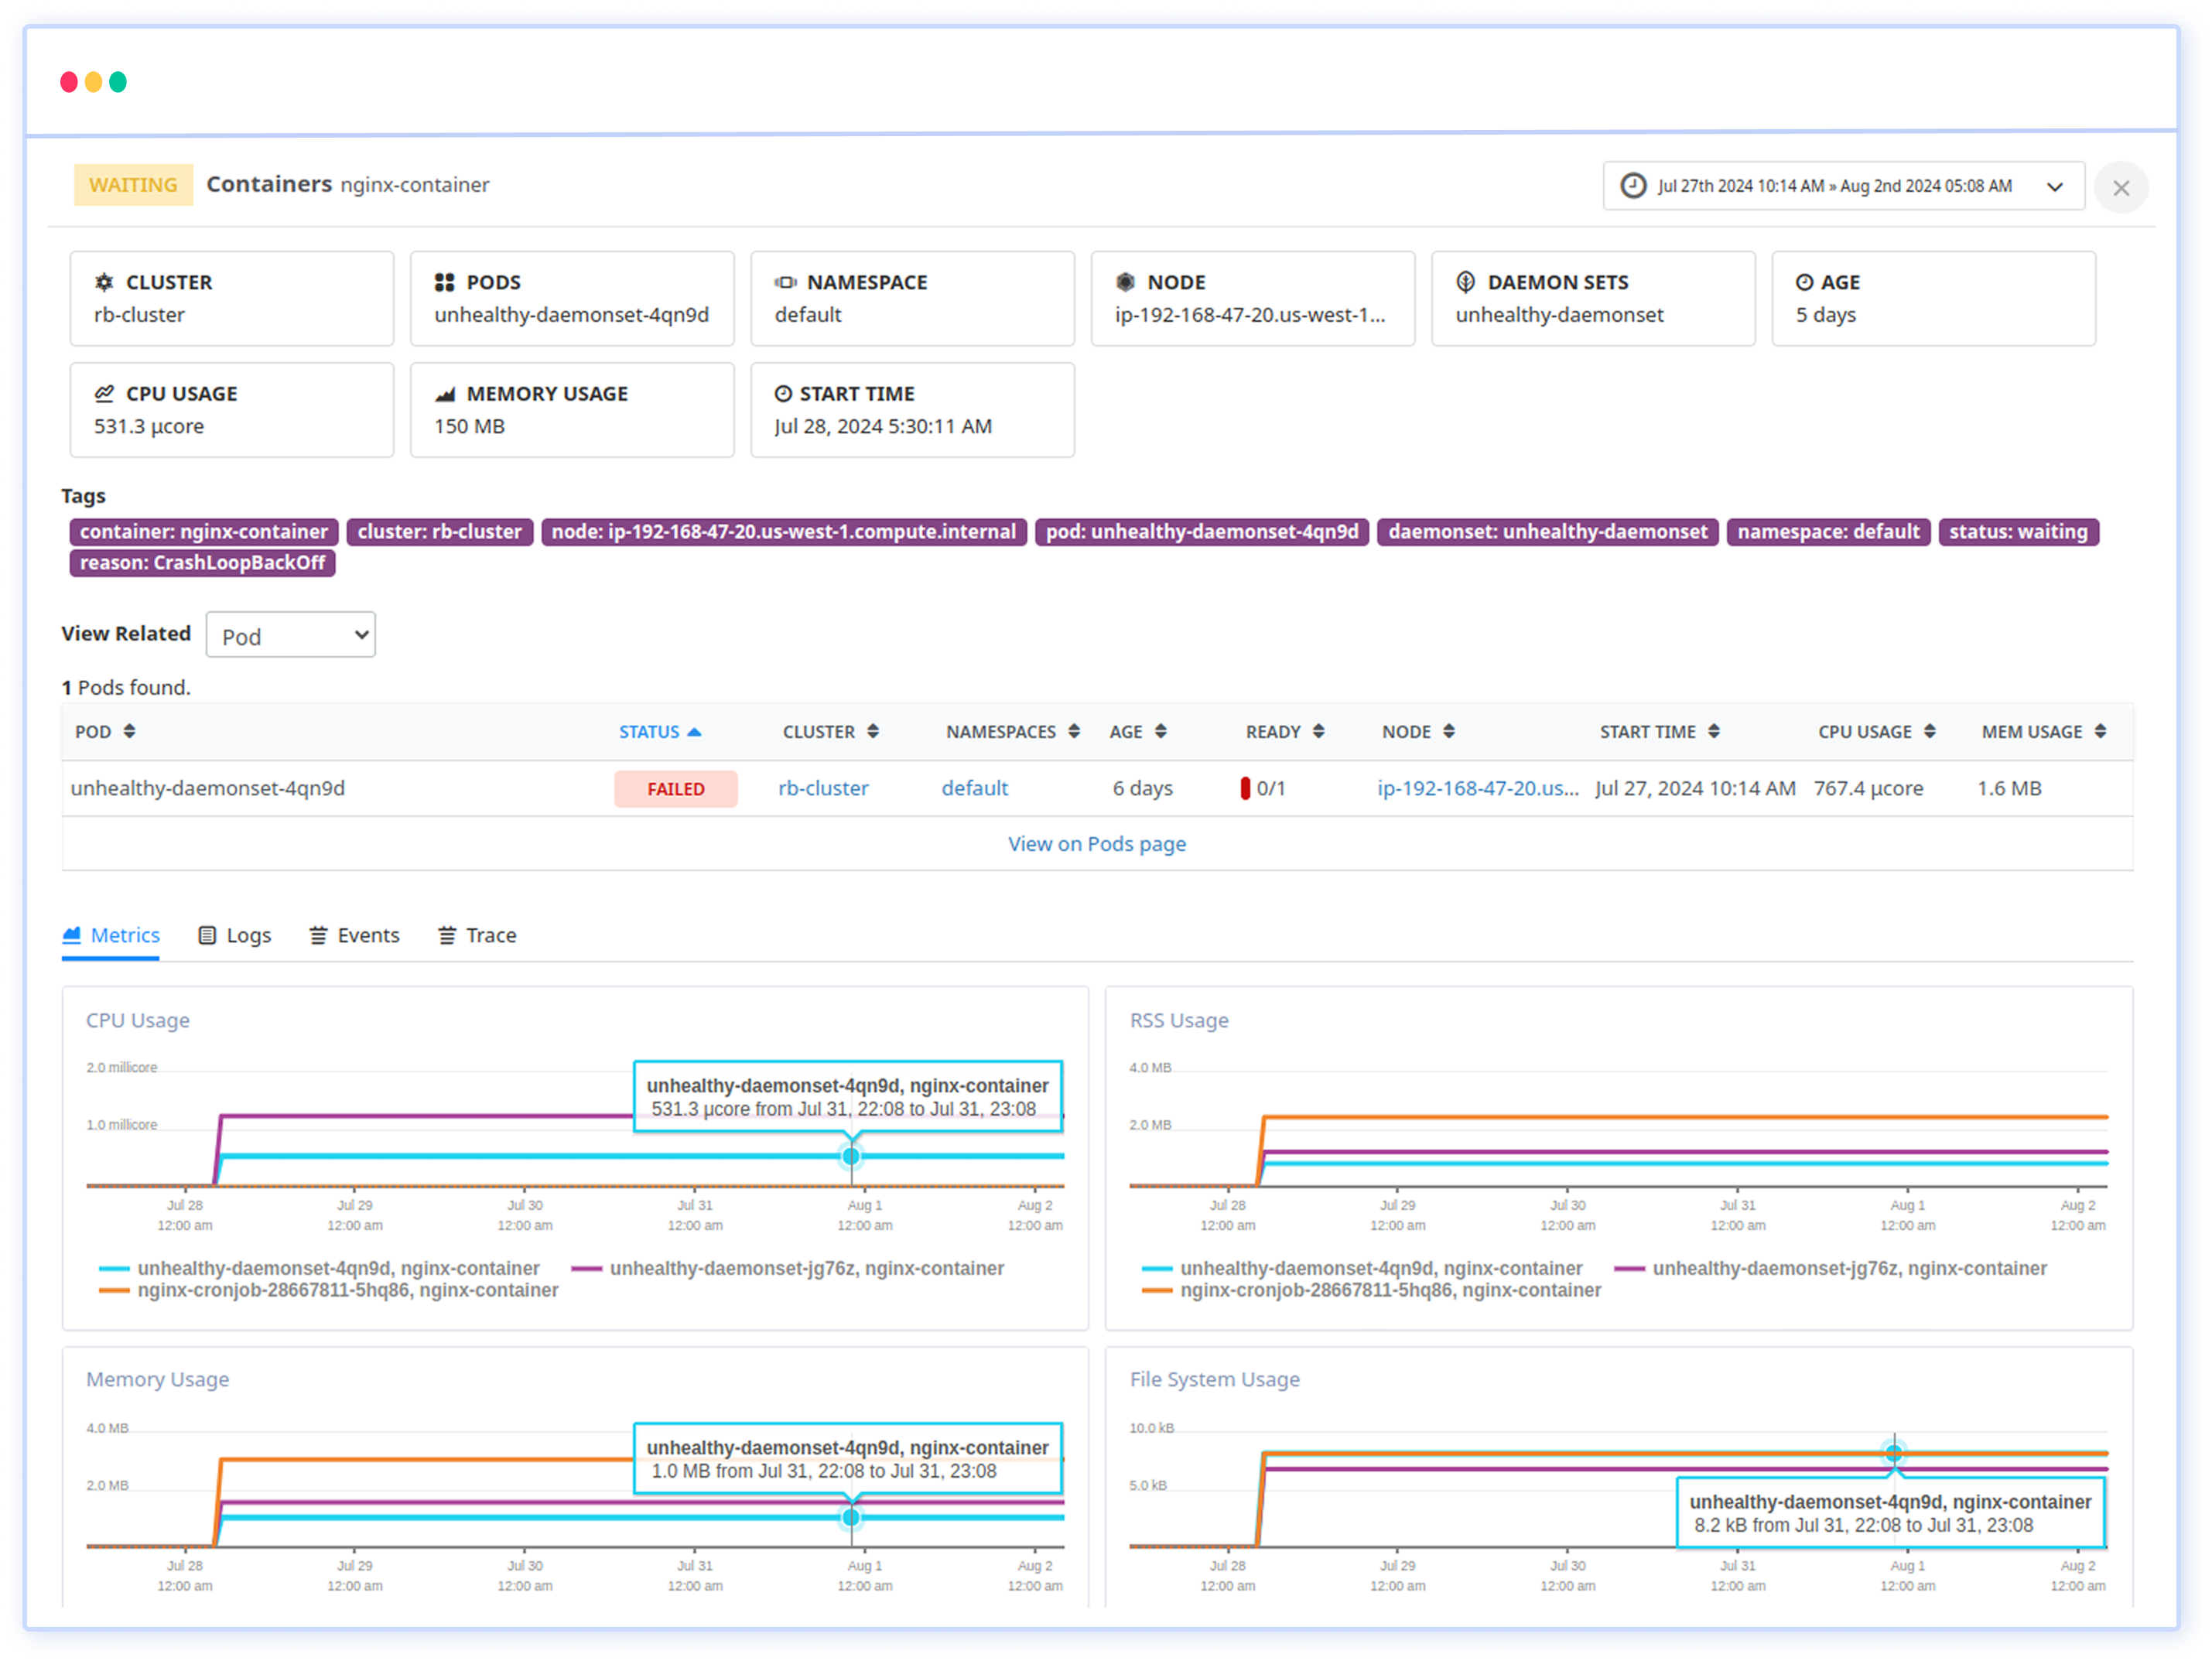Screen dimensions: 2212x1661
Task: Toggle unhealthy-daemonset-jg76z legend in RSS Usage chart
Action: tap(1830, 1270)
